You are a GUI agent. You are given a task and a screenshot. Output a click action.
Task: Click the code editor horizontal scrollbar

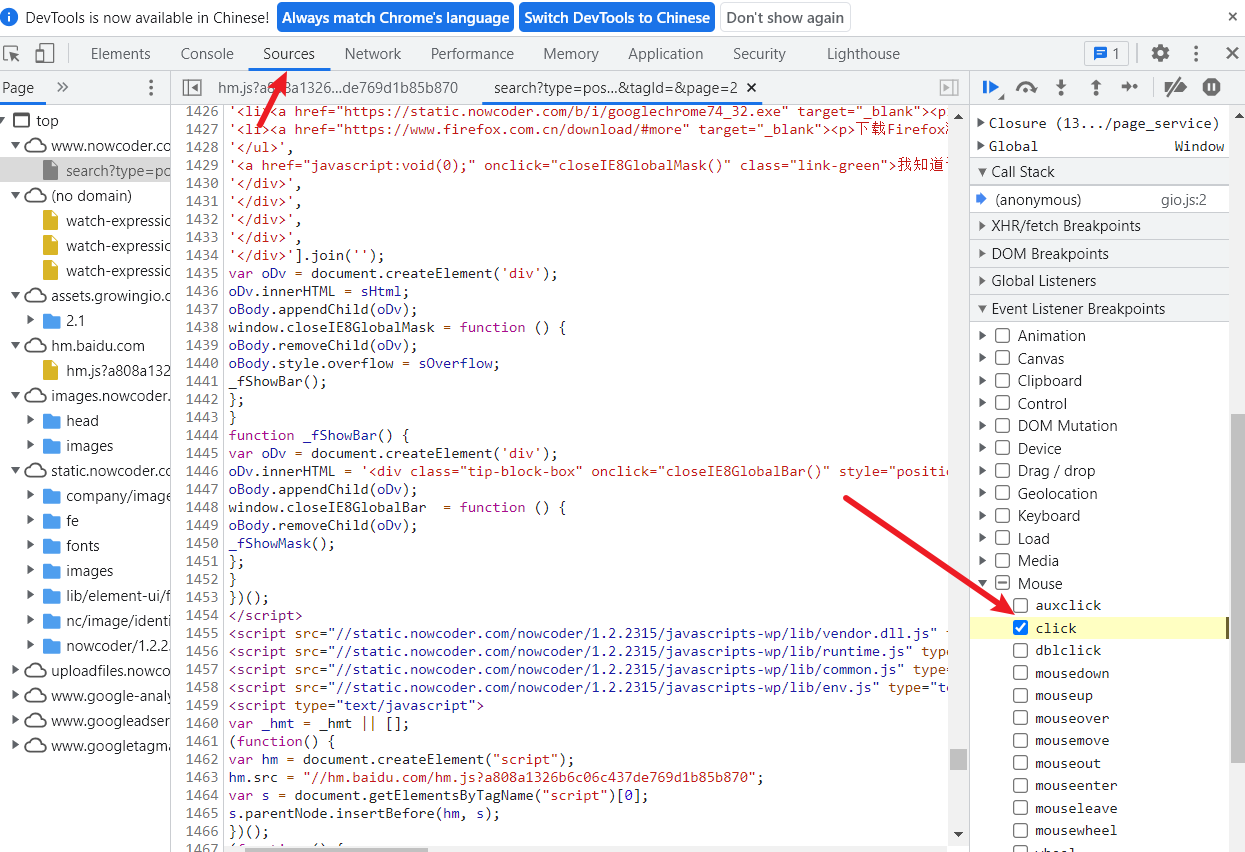(336, 849)
